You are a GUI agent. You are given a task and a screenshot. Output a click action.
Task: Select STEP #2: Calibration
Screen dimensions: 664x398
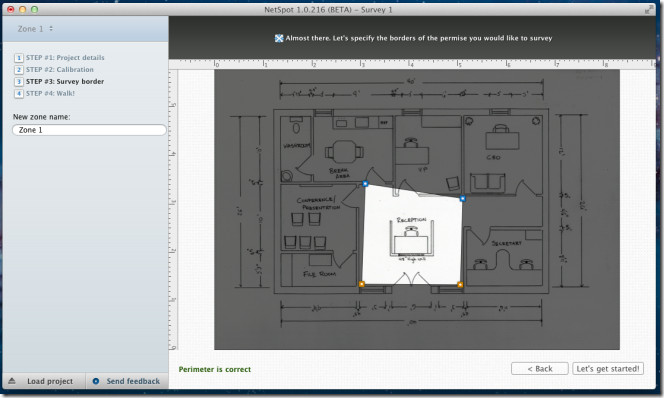pyautogui.click(x=60, y=69)
